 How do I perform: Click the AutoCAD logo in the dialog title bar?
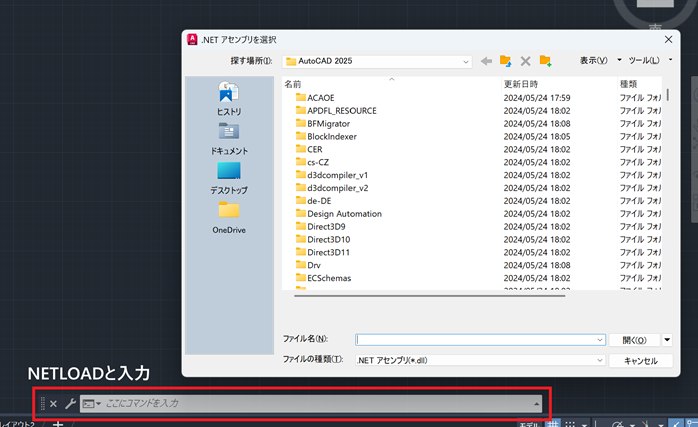[192, 40]
